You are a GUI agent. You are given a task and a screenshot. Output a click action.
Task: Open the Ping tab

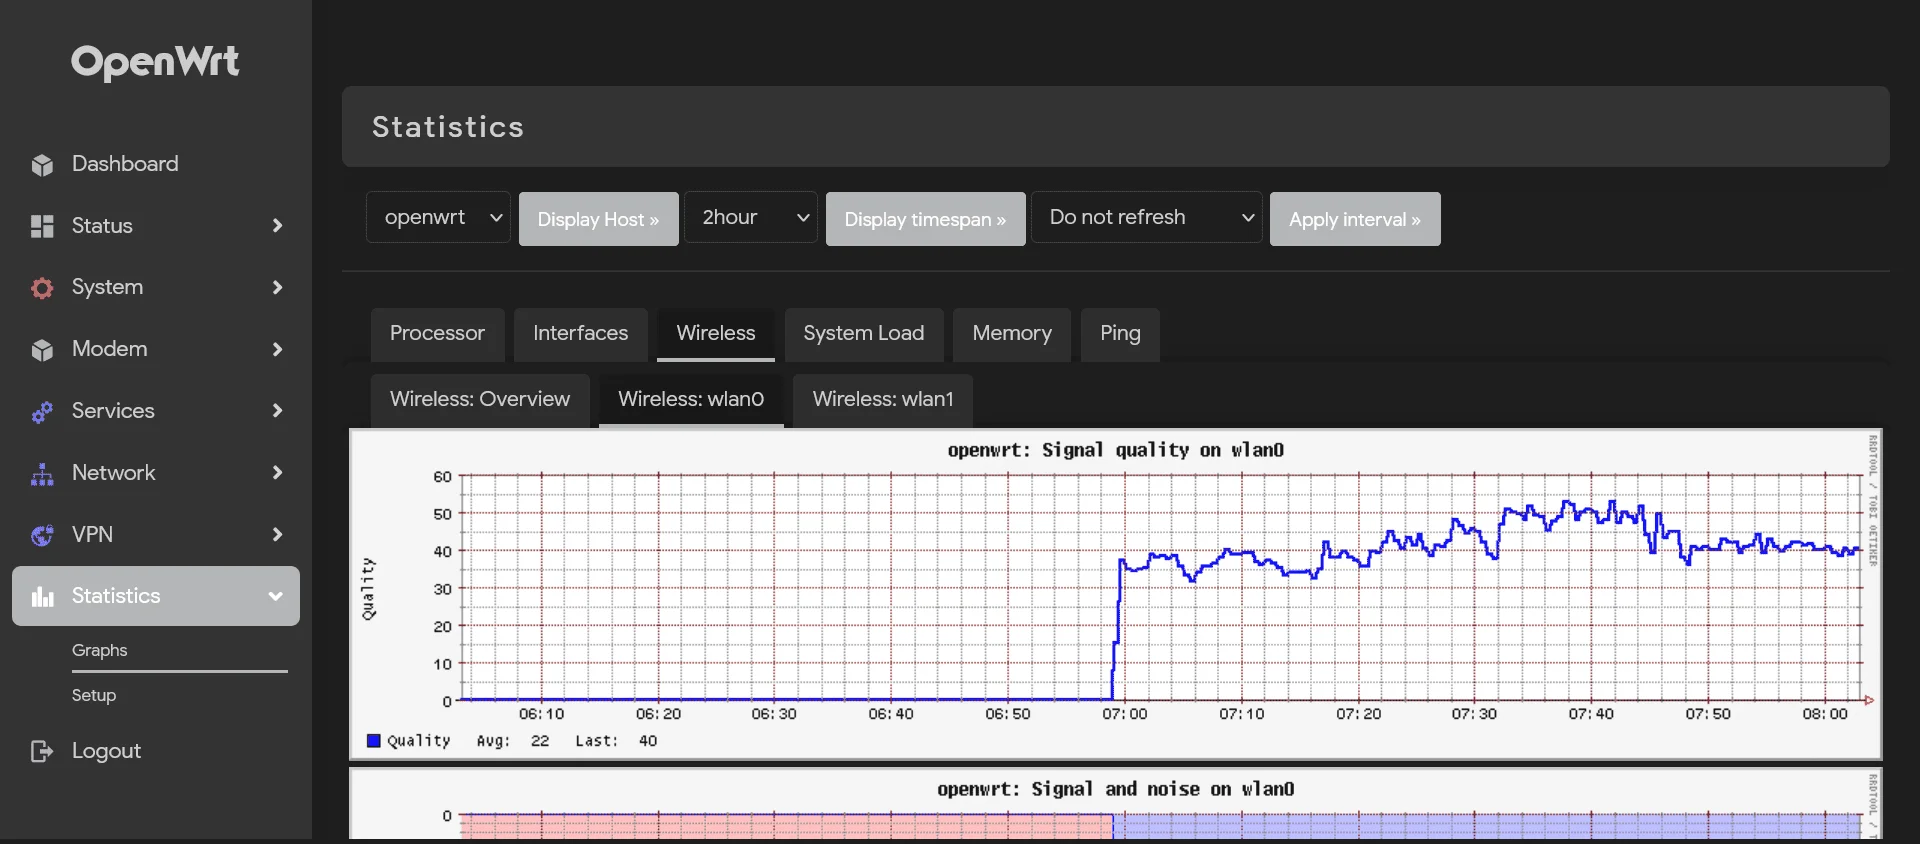point(1120,334)
